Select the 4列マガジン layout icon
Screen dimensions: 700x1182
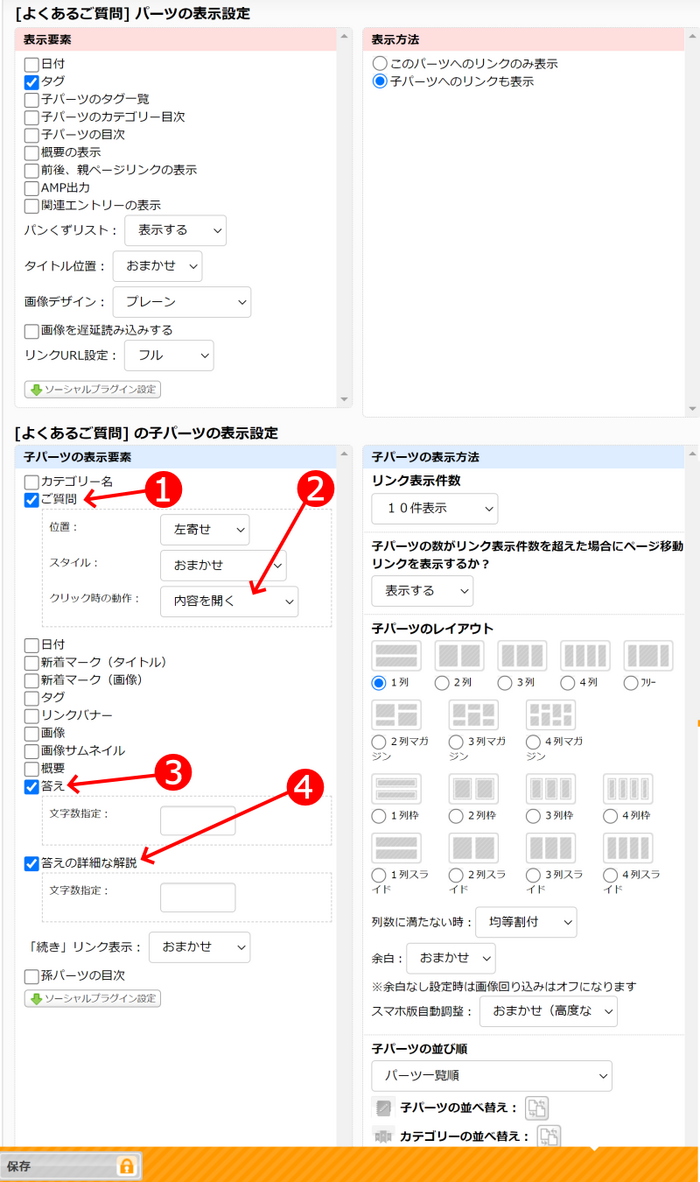(551, 715)
